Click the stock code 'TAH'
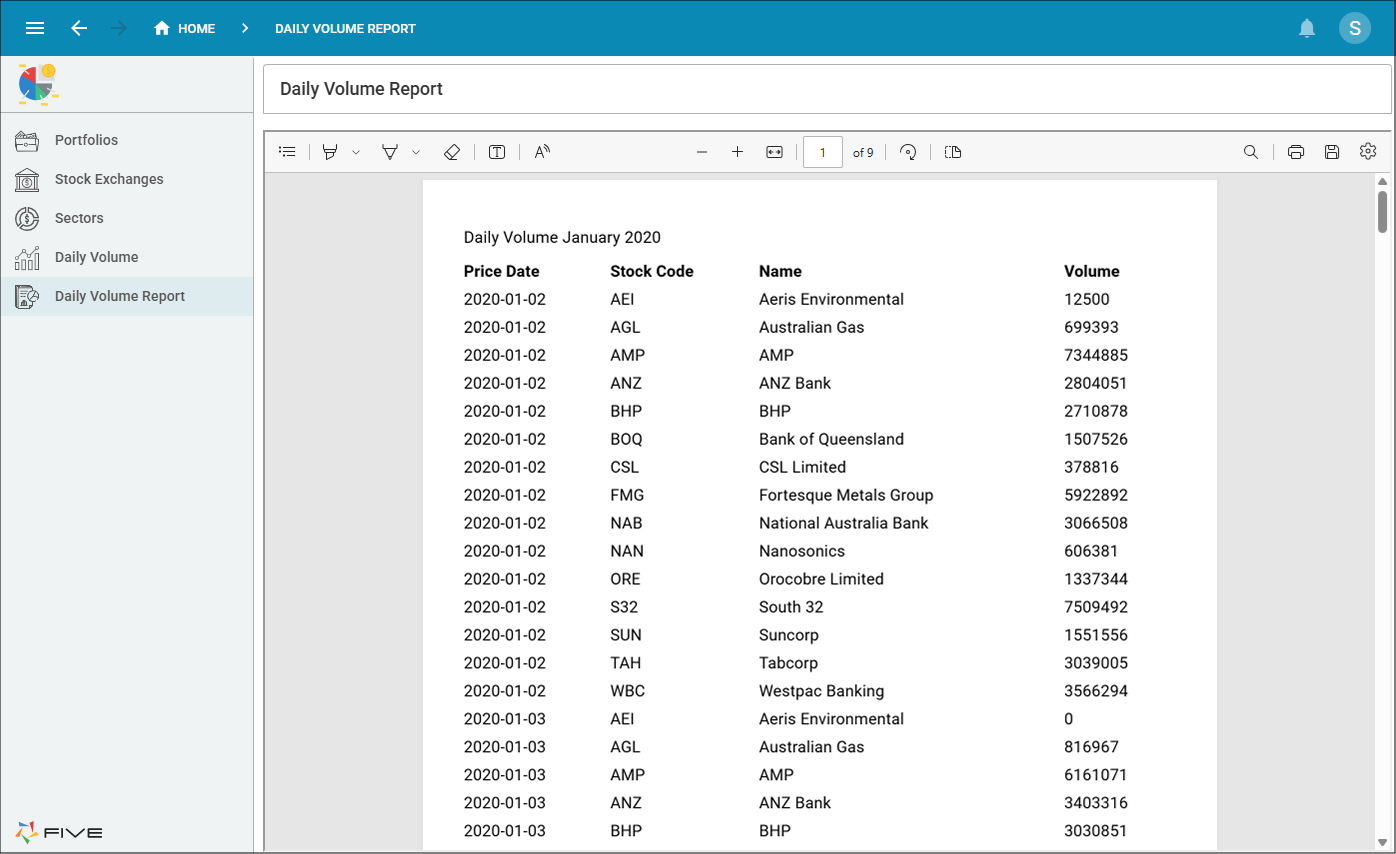The width and height of the screenshot is (1396, 854). (x=625, y=663)
